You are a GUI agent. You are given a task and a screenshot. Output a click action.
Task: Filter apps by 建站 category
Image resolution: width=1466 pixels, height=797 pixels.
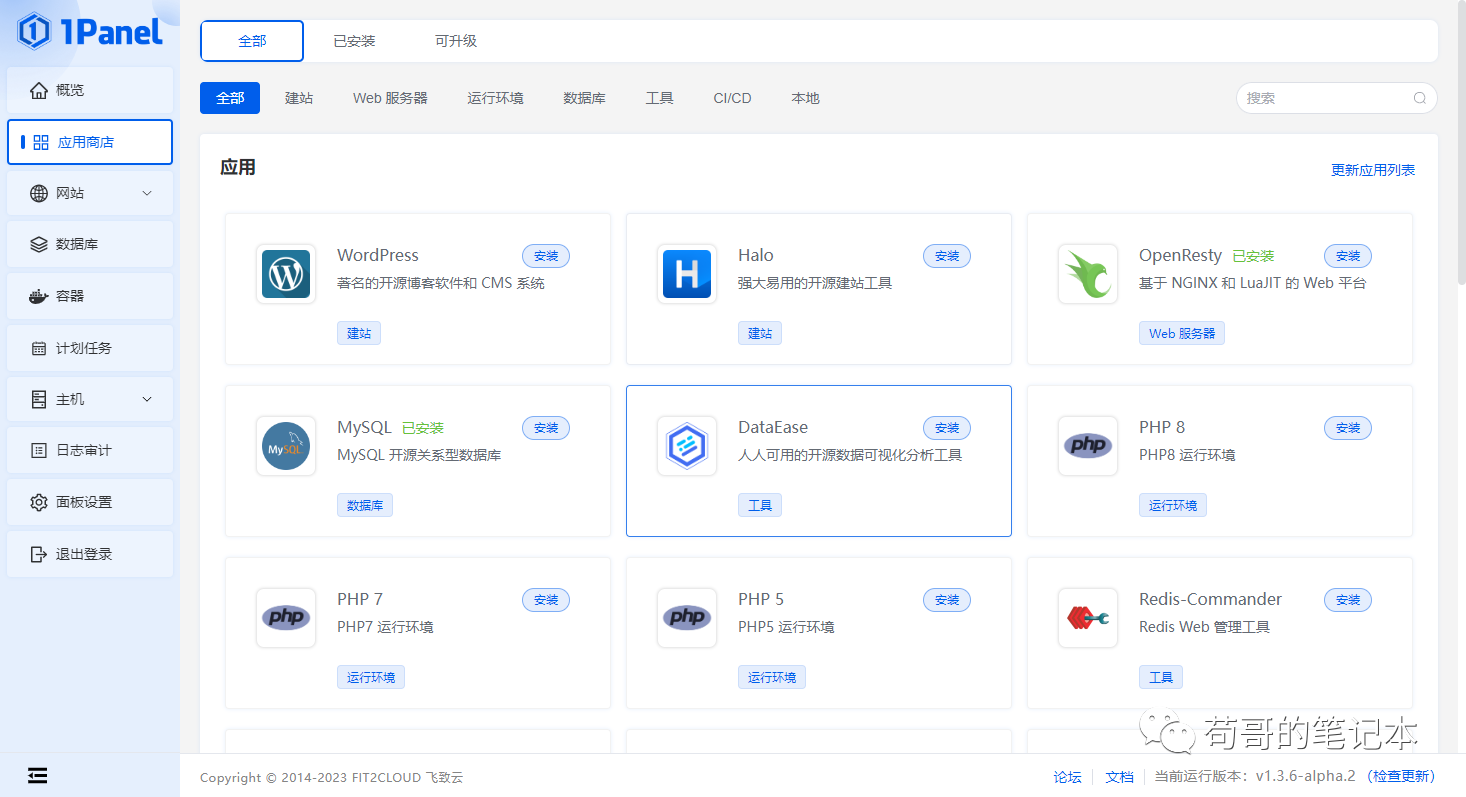pos(299,98)
